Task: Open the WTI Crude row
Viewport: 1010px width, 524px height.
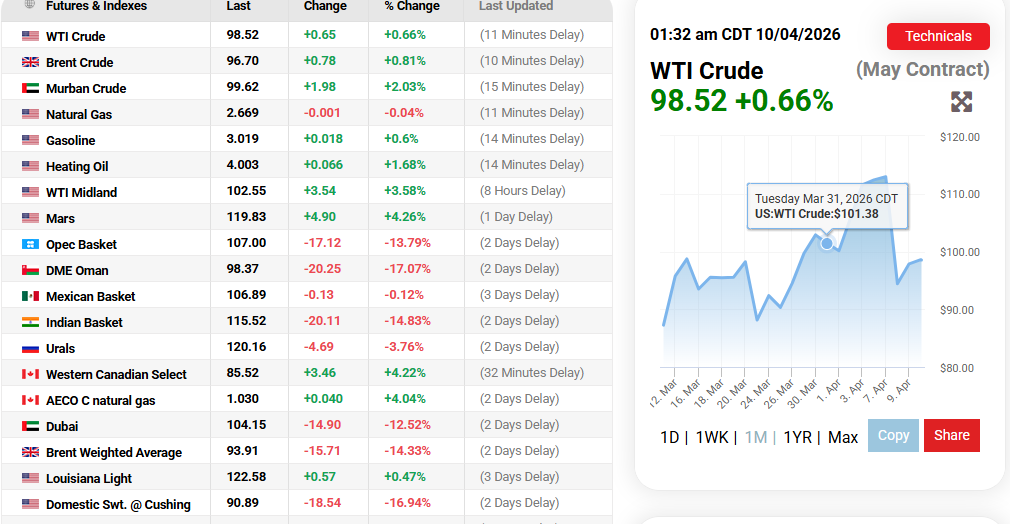Action: 307,35
